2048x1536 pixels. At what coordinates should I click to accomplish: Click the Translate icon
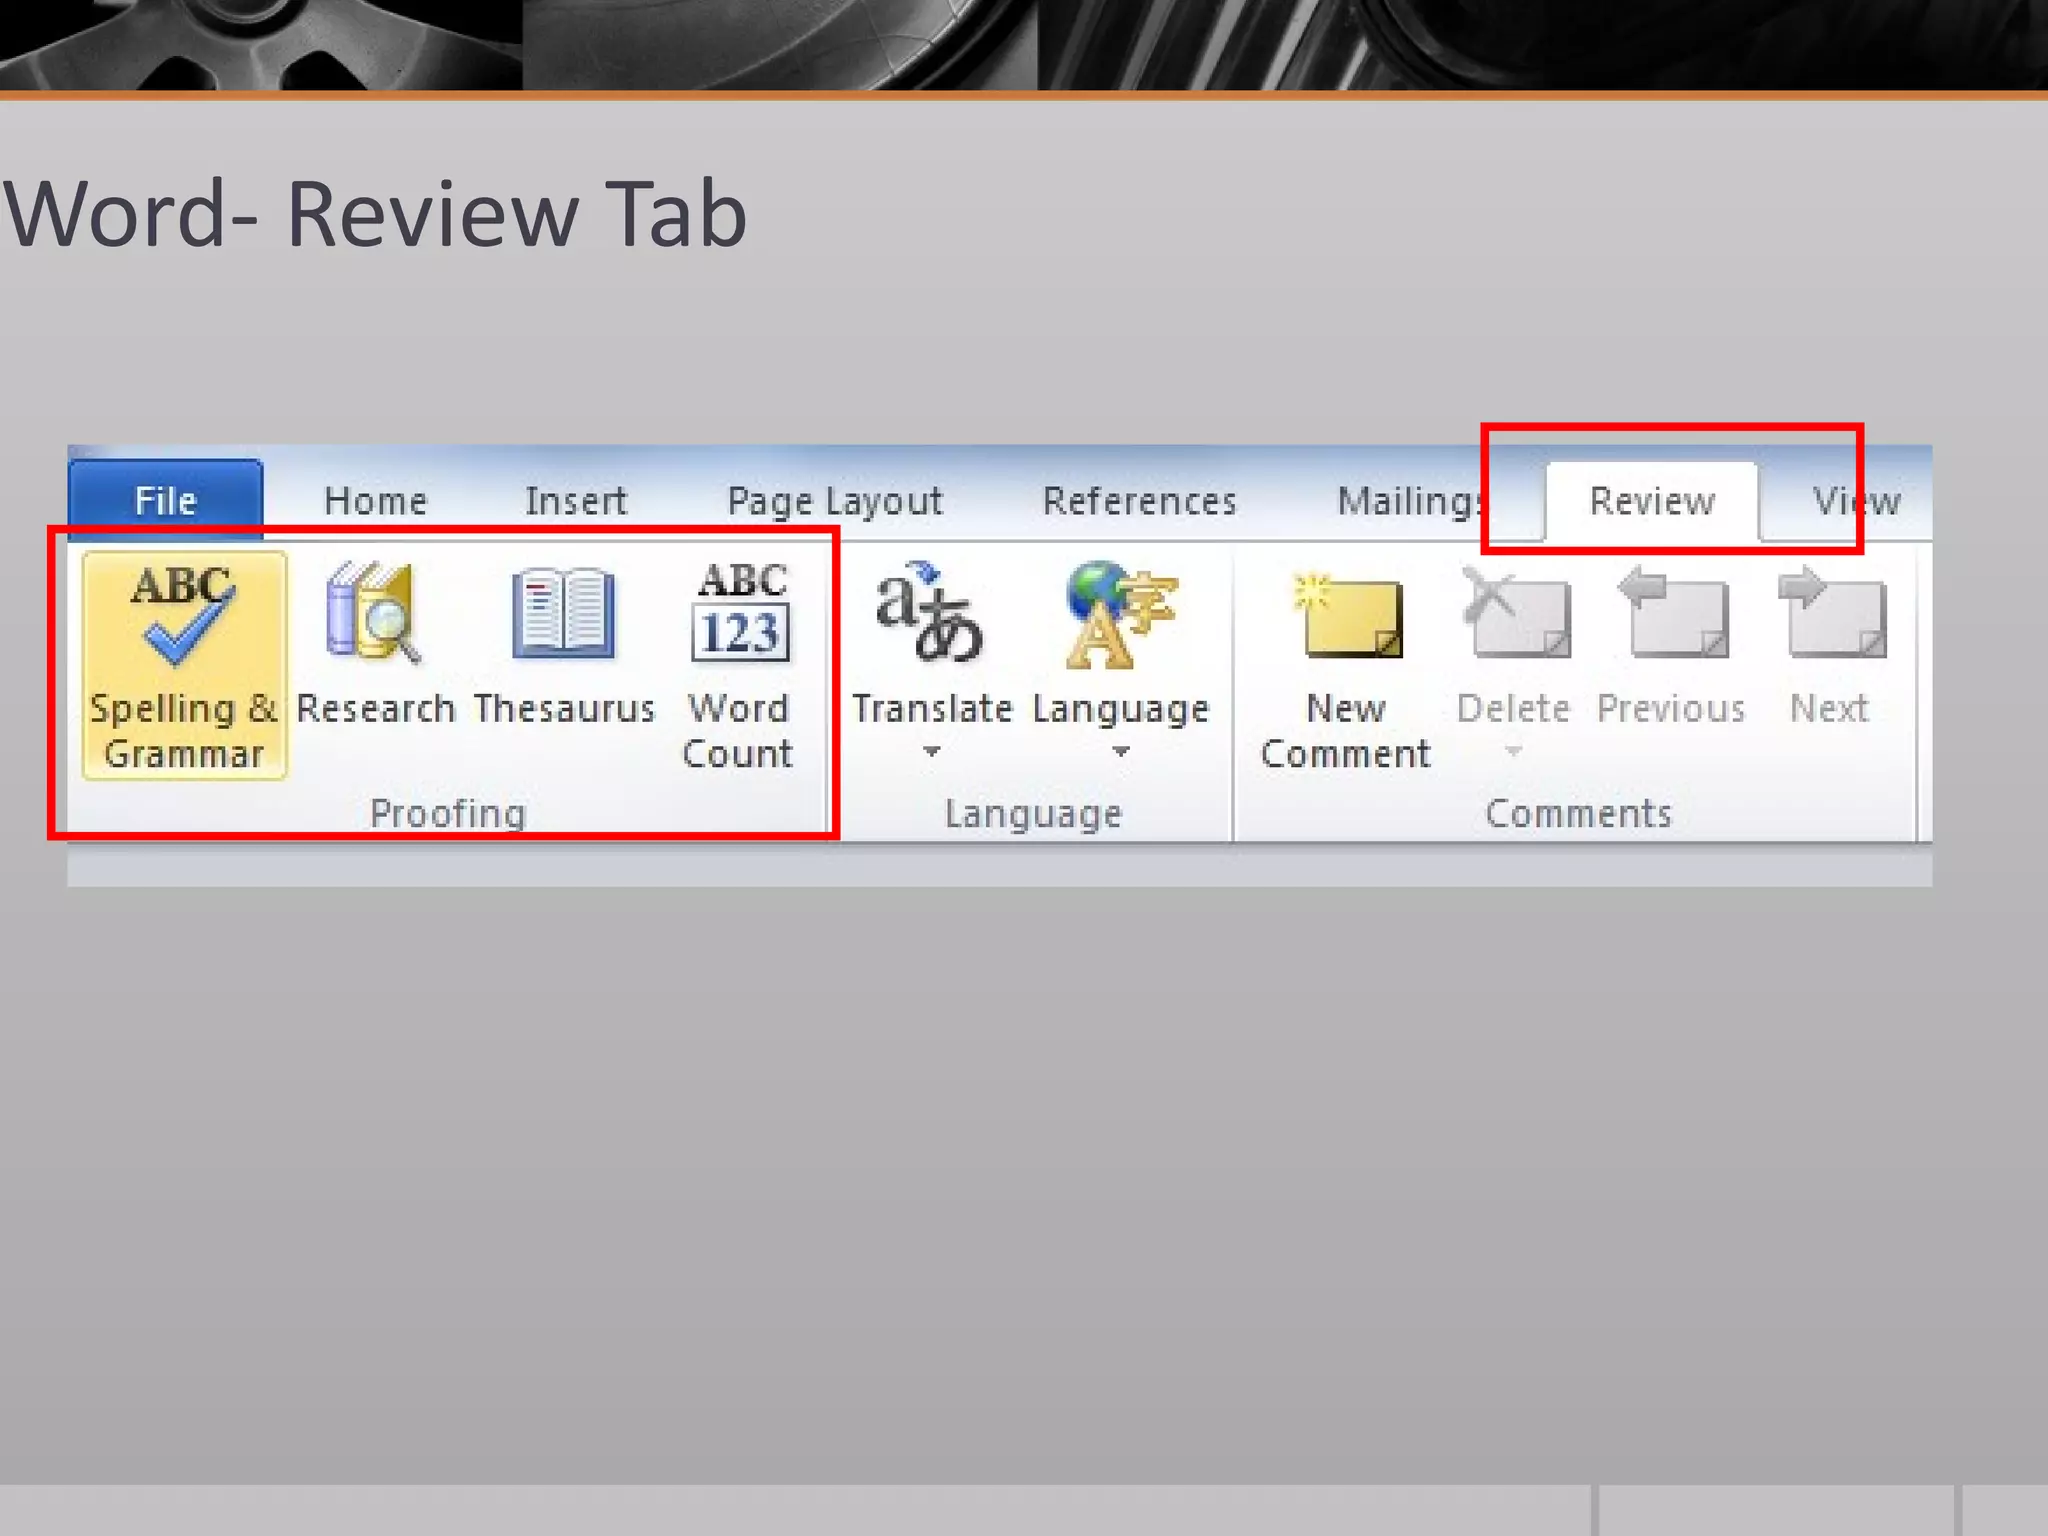930,614
